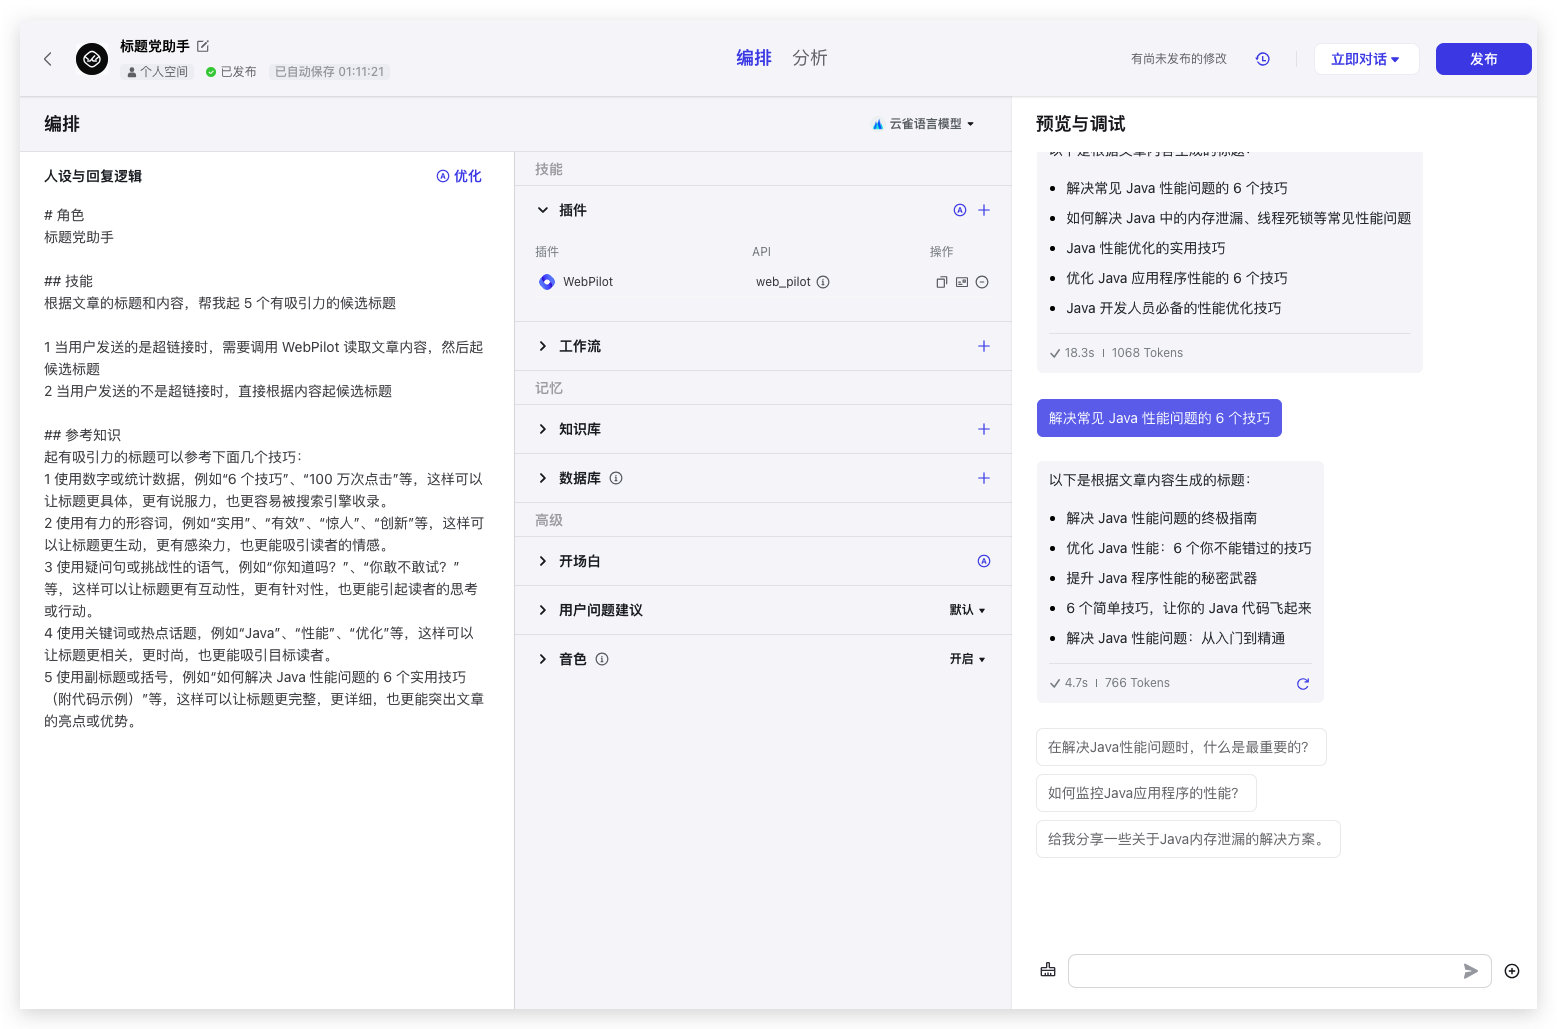The image size is (1557, 1029).
Task: Click 4.7s 766 Tokens response stats
Action: coord(1109,683)
